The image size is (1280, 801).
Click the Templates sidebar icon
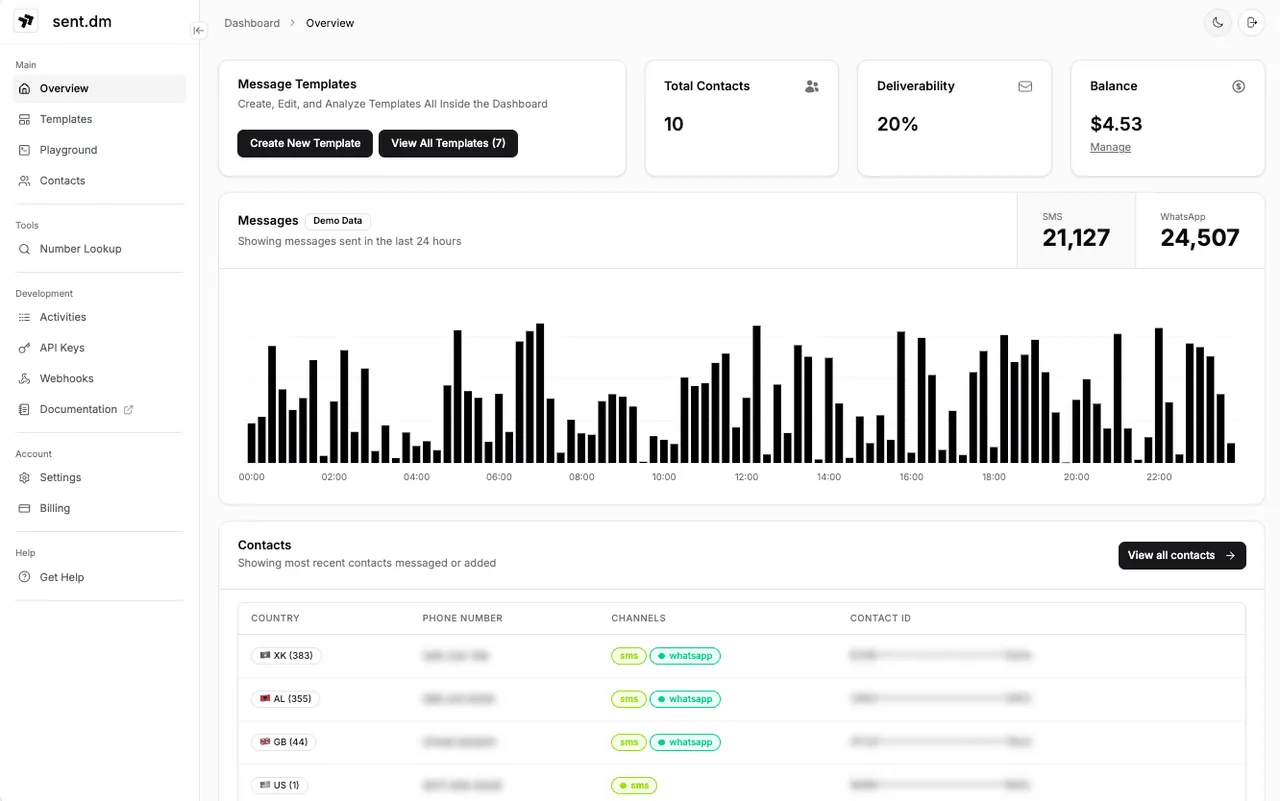click(25, 119)
